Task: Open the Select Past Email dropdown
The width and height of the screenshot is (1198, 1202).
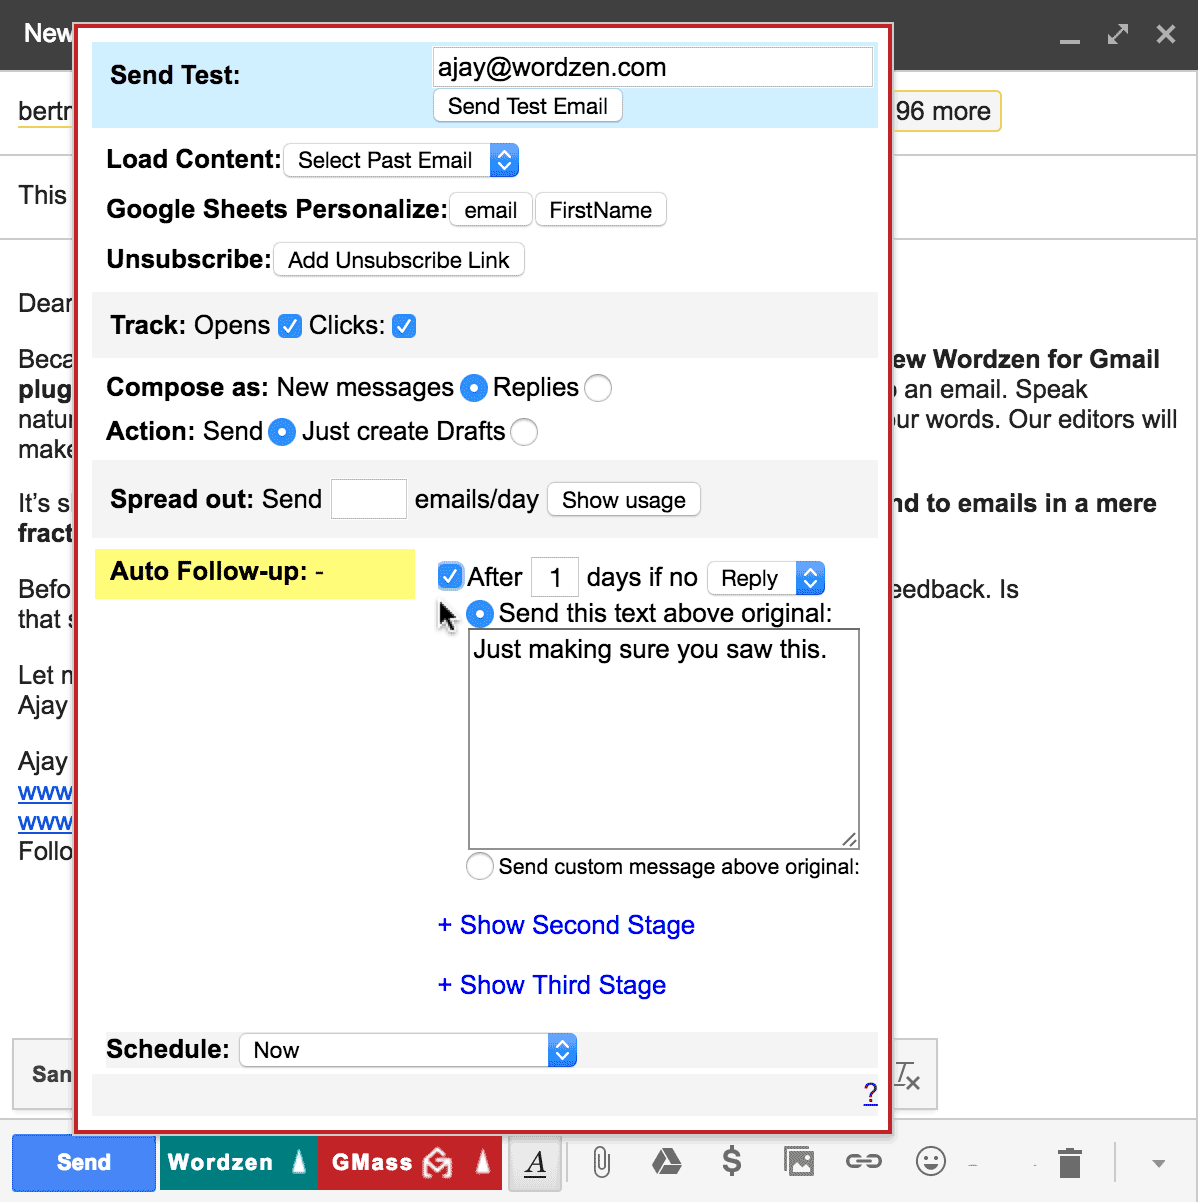Action: (x=401, y=160)
